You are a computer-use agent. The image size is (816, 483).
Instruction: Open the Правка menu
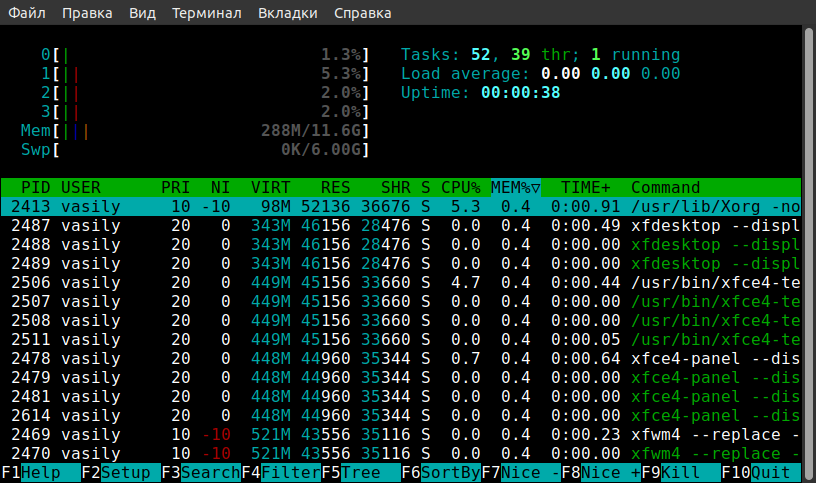[x=87, y=13]
